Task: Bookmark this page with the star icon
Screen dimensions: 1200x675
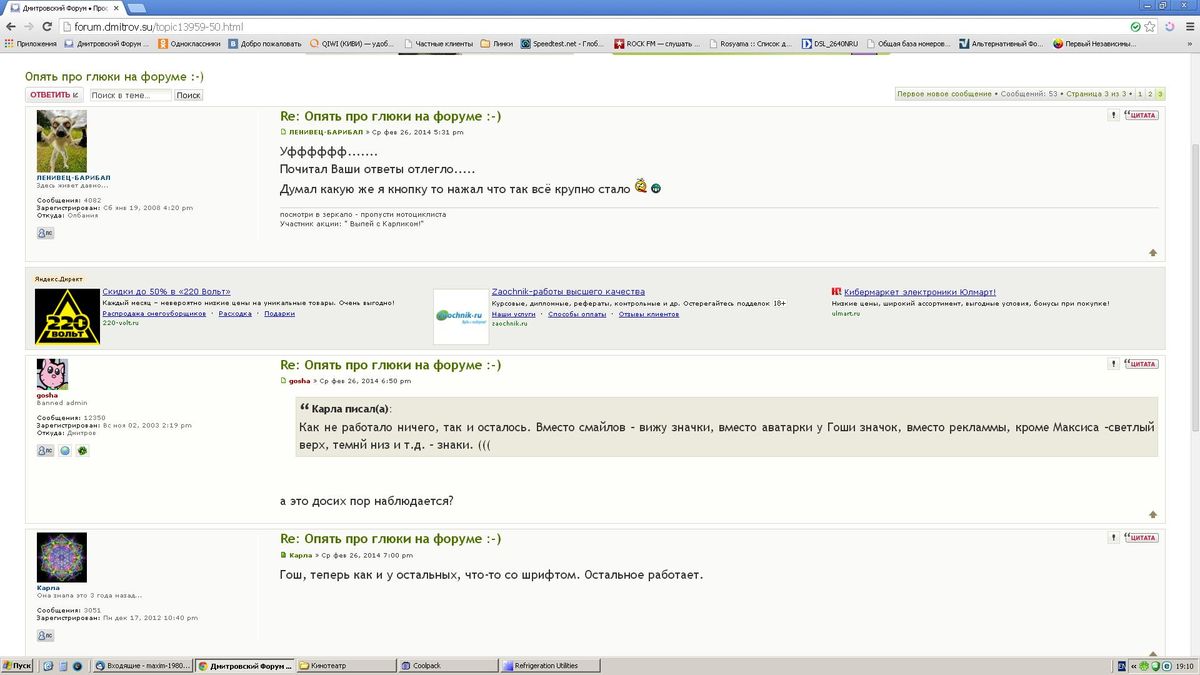Action: point(1151,27)
